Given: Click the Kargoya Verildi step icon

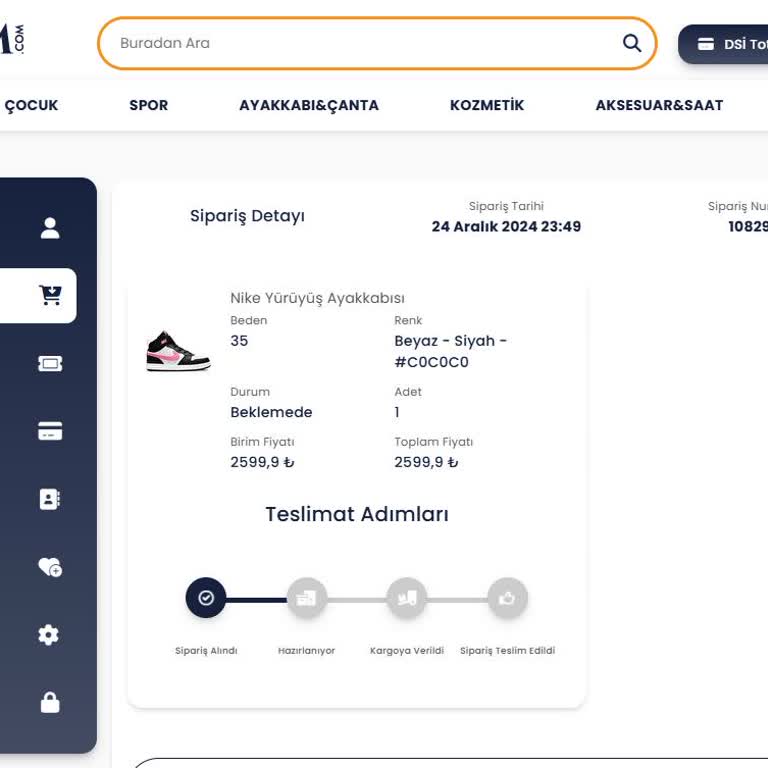Looking at the screenshot, I should [x=407, y=598].
